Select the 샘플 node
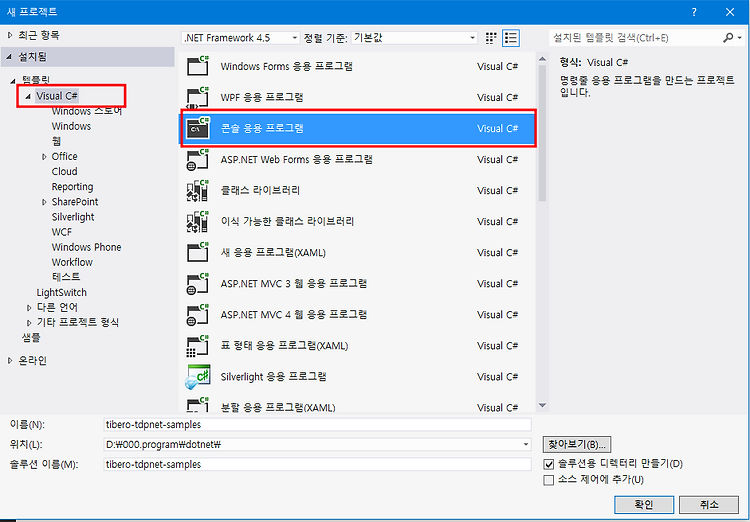750x522 pixels. click(x=31, y=337)
